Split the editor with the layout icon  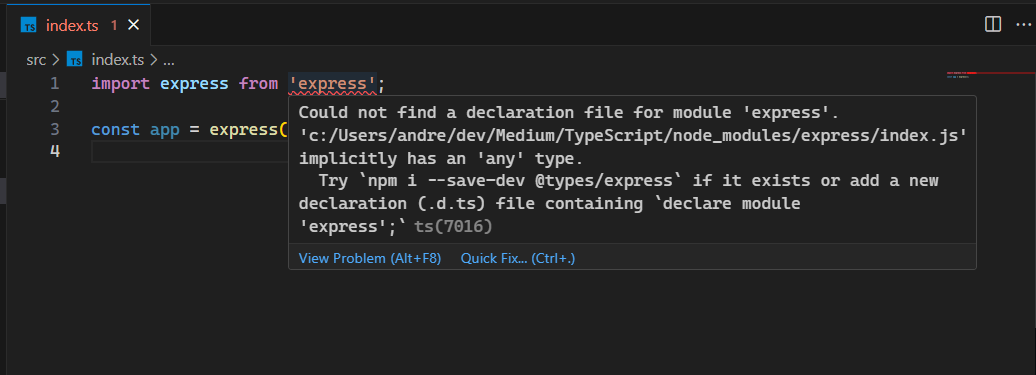point(992,24)
